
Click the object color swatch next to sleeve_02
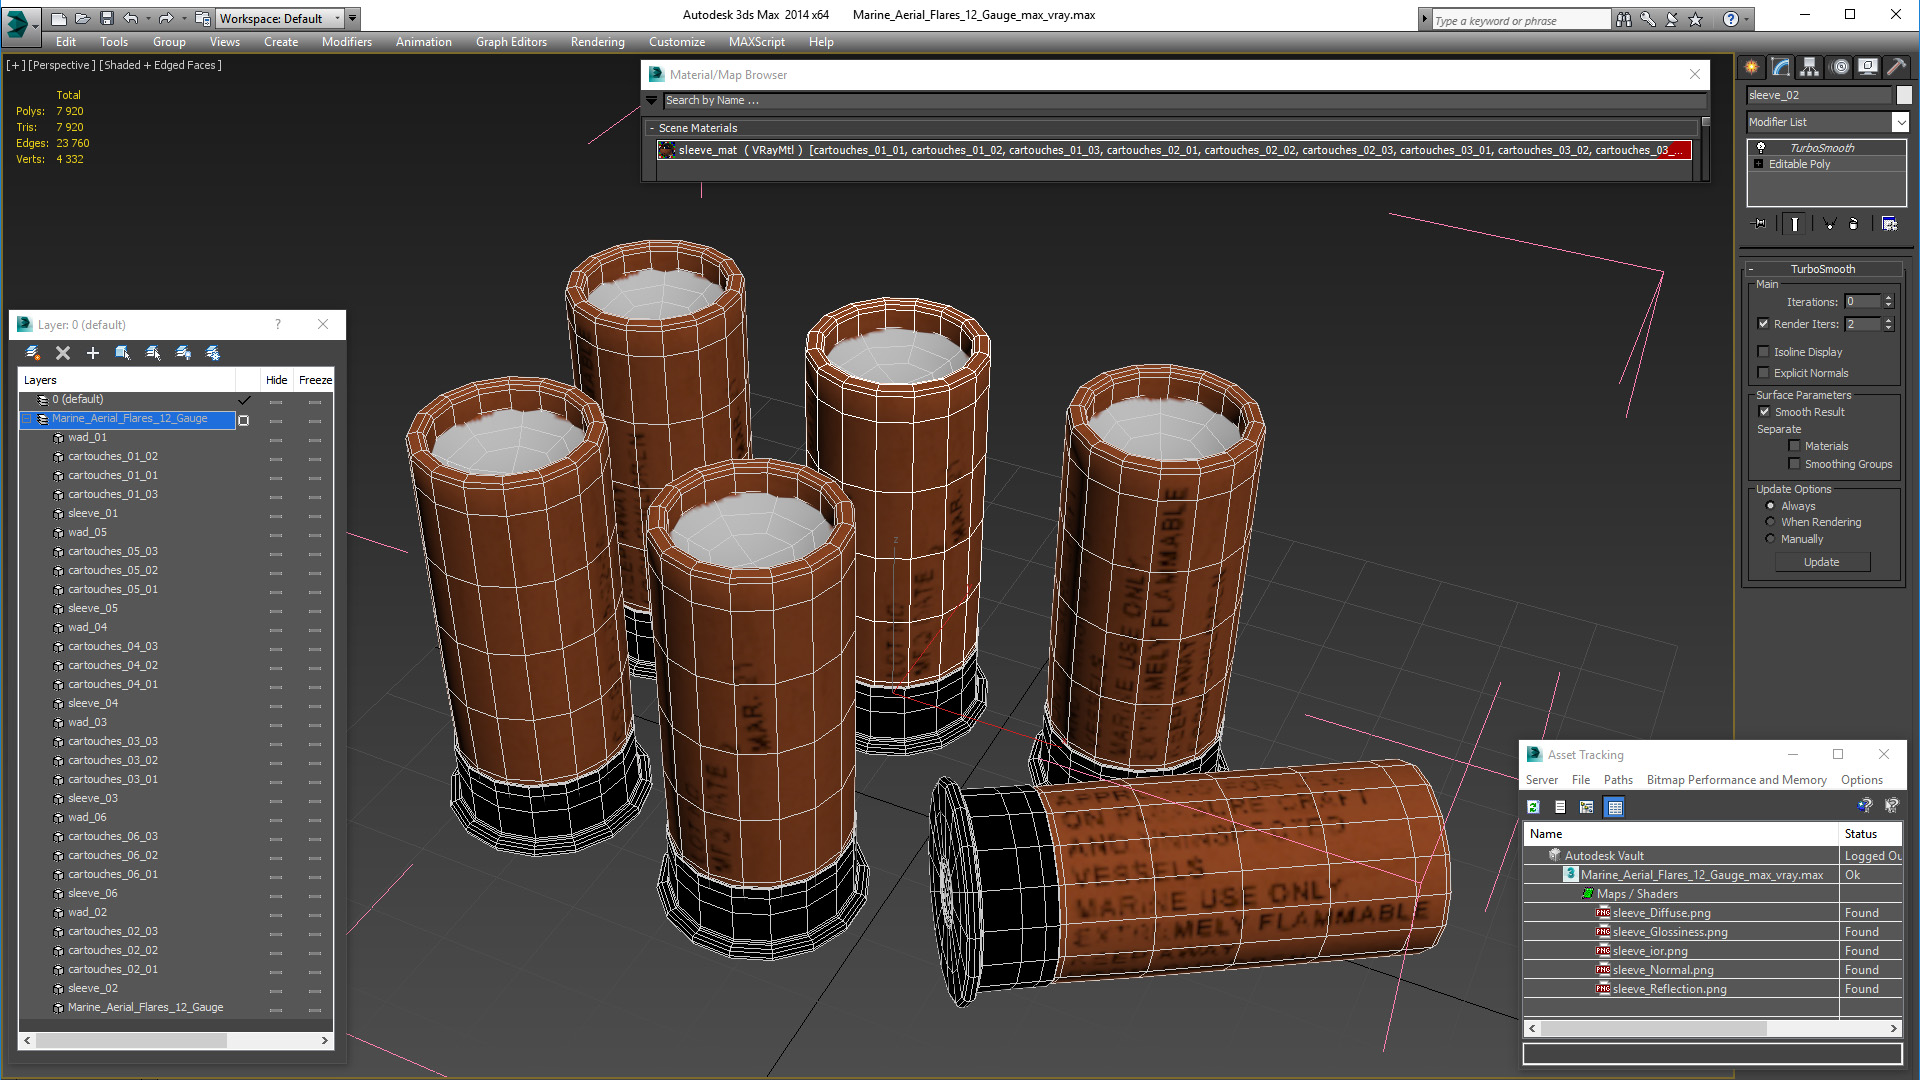[1904, 95]
